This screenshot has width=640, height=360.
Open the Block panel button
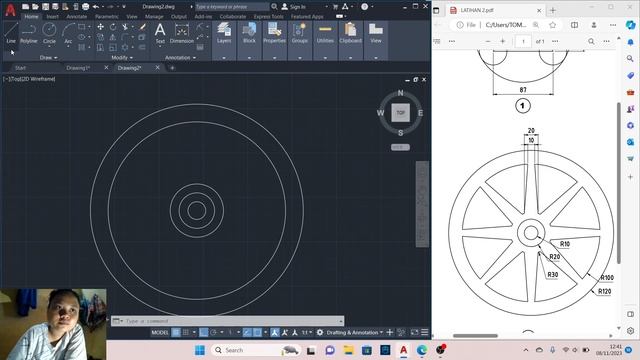click(x=249, y=33)
